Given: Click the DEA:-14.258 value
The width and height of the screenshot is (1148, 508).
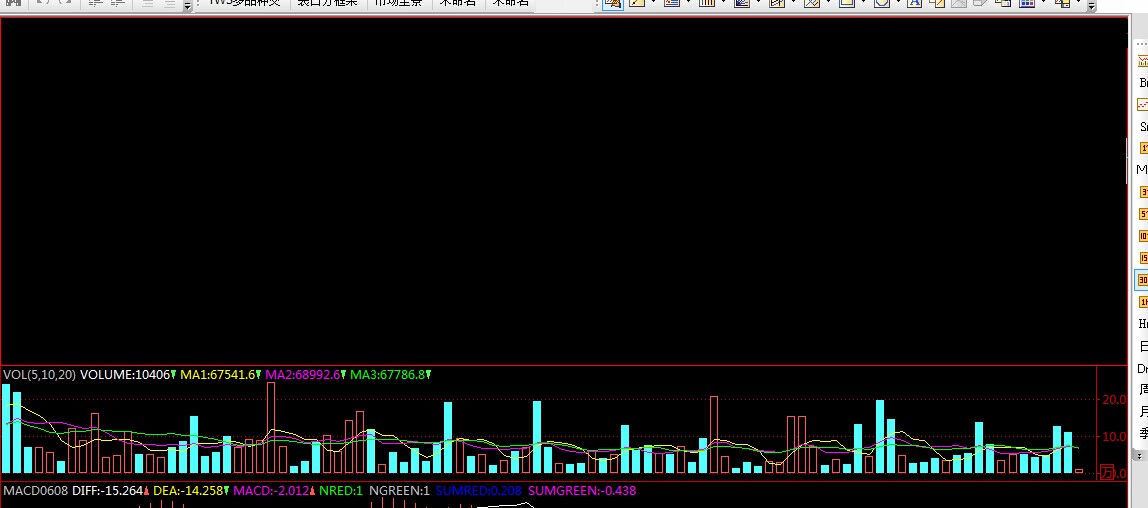Looking at the screenshot, I should coord(187,491).
